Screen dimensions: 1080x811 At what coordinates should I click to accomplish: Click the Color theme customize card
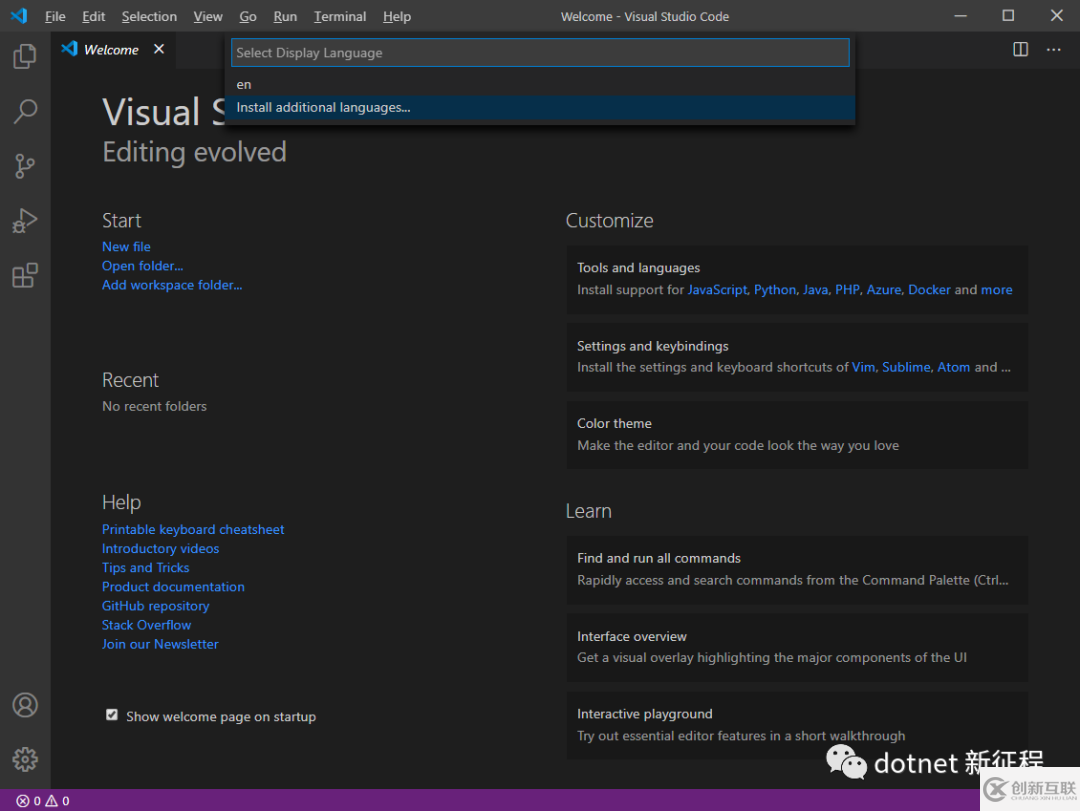click(796, 435)
